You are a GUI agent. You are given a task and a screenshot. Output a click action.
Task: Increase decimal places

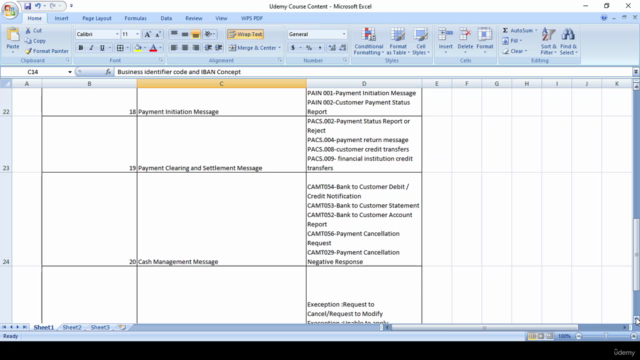coord(332,48)
